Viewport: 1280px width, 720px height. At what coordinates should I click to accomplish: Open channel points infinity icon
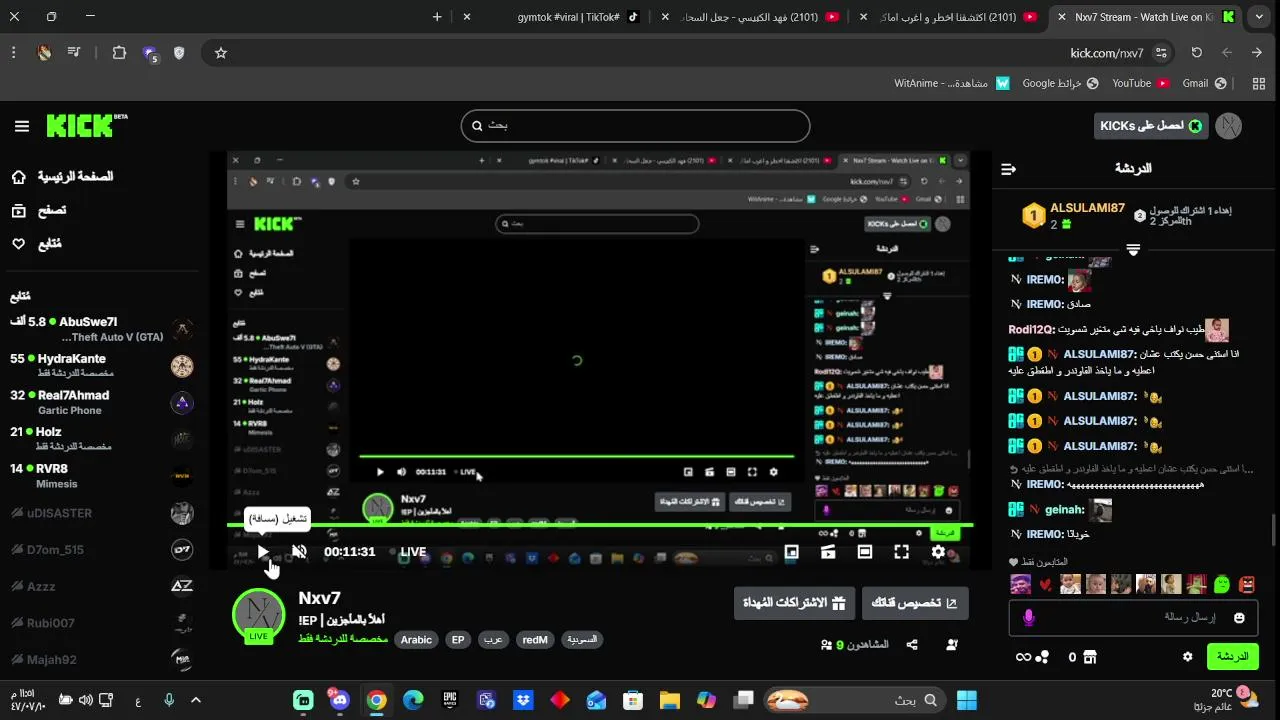(x=1023, y=657)
